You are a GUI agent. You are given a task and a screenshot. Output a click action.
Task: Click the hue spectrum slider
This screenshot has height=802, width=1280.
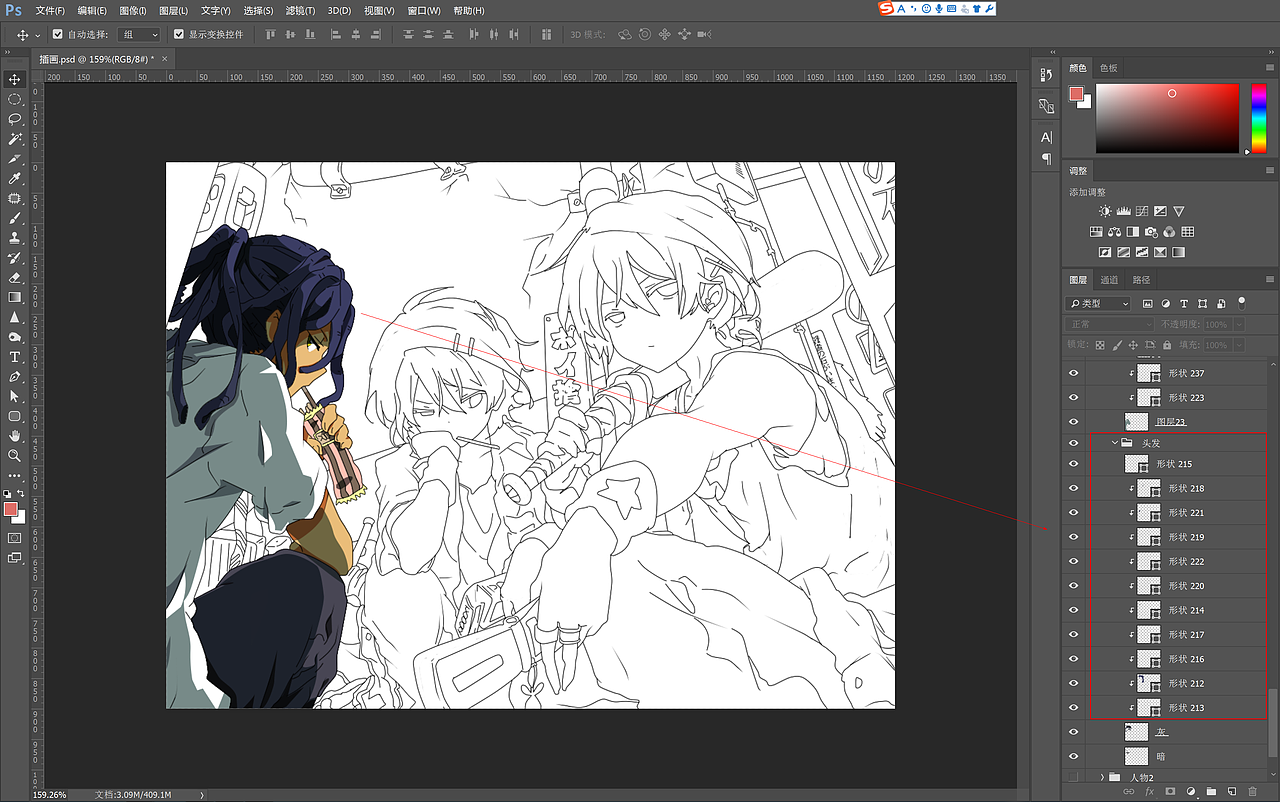(1259, 118)
